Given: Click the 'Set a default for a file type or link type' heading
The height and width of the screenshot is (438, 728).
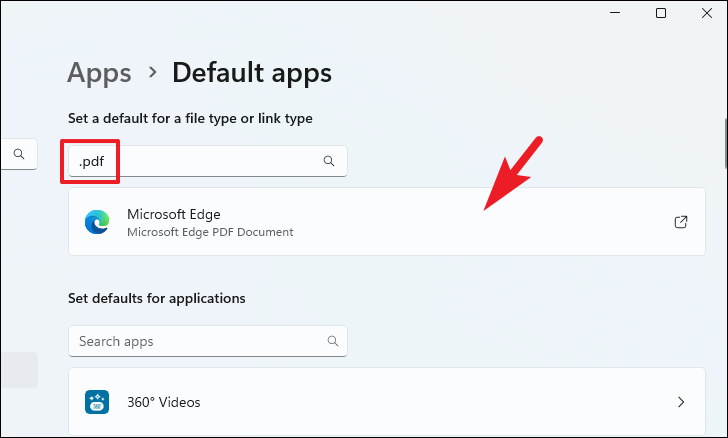Looking at the screenshot, I should click(x=190, y=118).
